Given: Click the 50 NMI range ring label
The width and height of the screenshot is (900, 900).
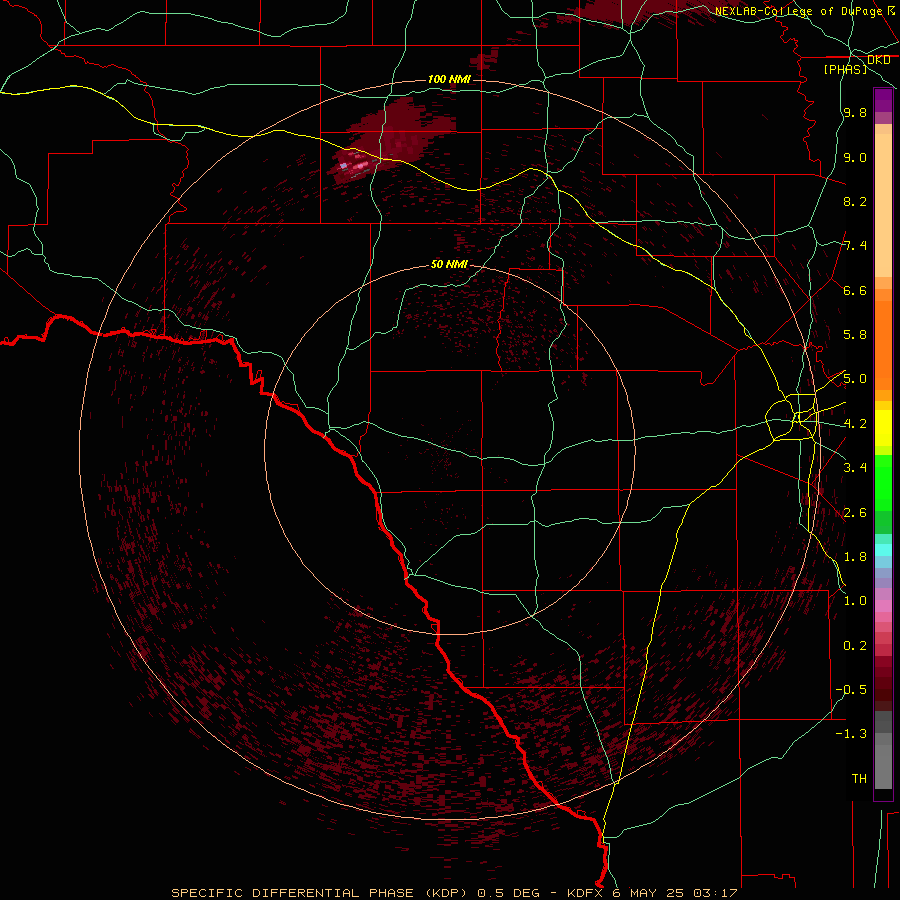Looking at the screenshot, I should point(449,264).
